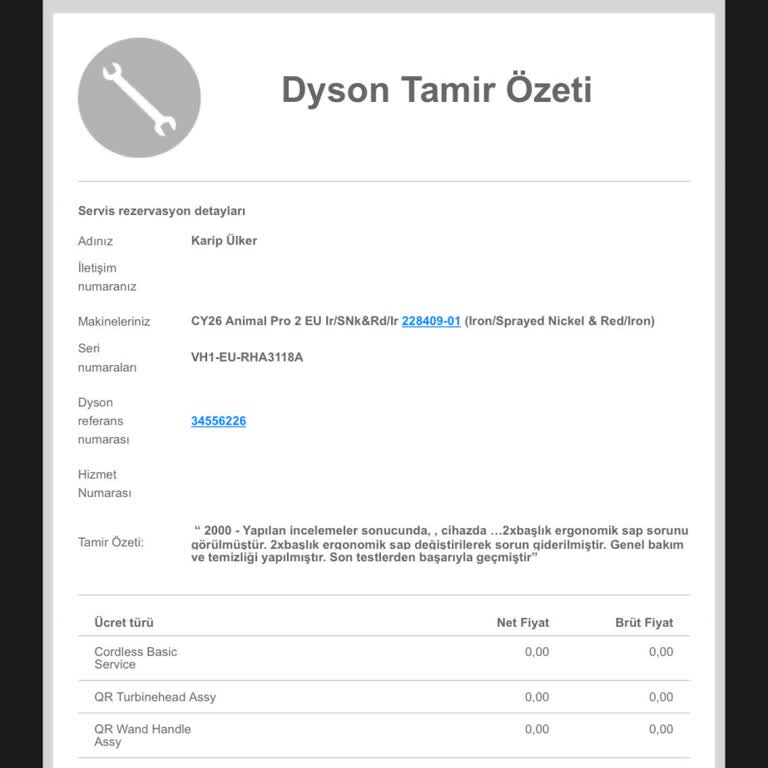Click the 'Dyson referans numarası' label
768x768 pixels.
(x=103, y=421)
